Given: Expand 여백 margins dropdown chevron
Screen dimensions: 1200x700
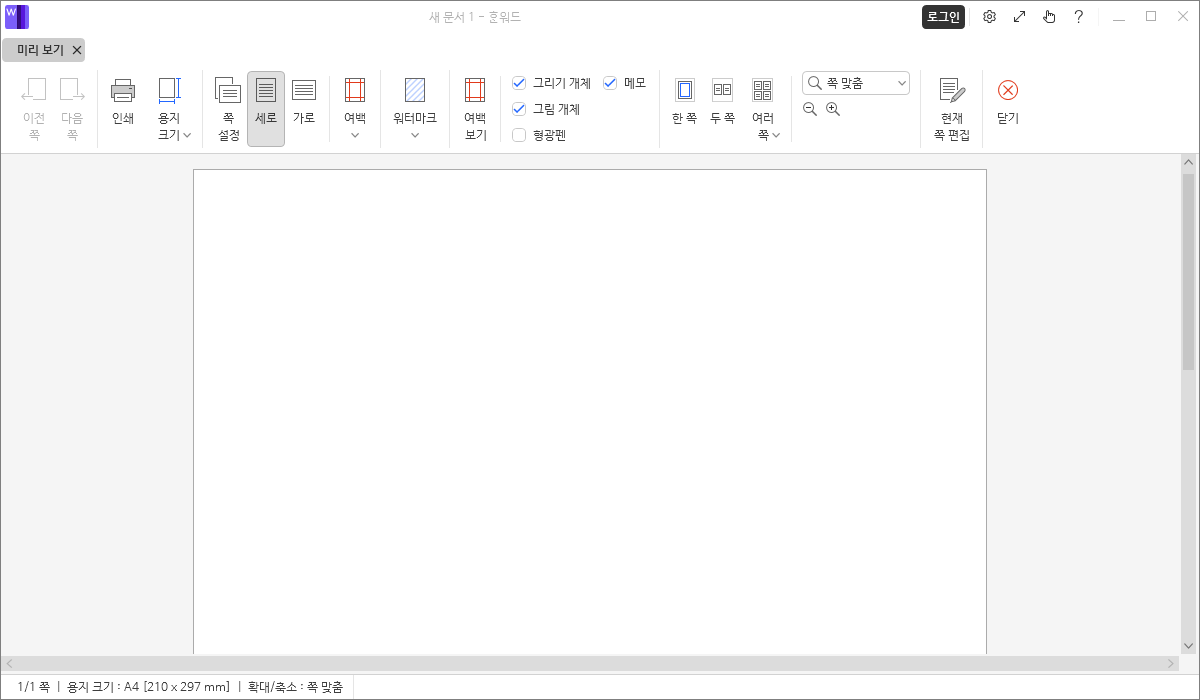Looking at the screenshot, I should coord(355,135).
